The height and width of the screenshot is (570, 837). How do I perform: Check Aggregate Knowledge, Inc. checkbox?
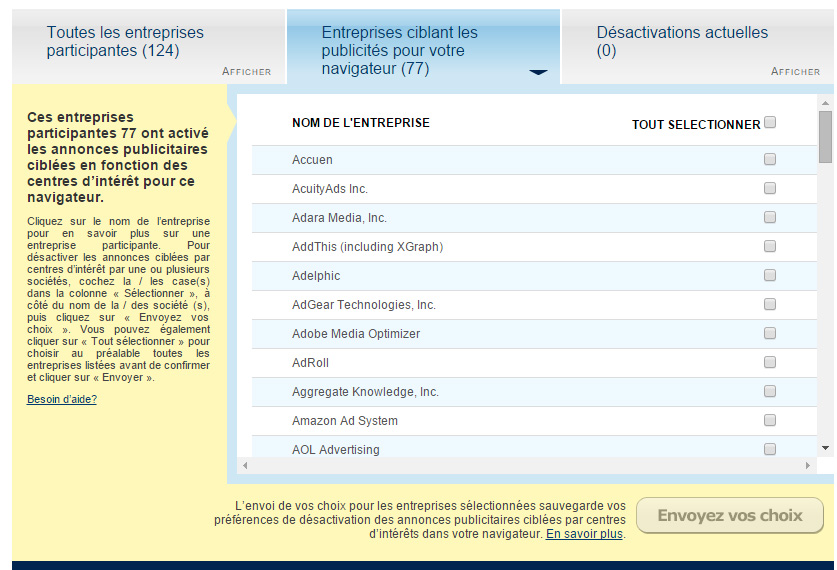[770, 391]
